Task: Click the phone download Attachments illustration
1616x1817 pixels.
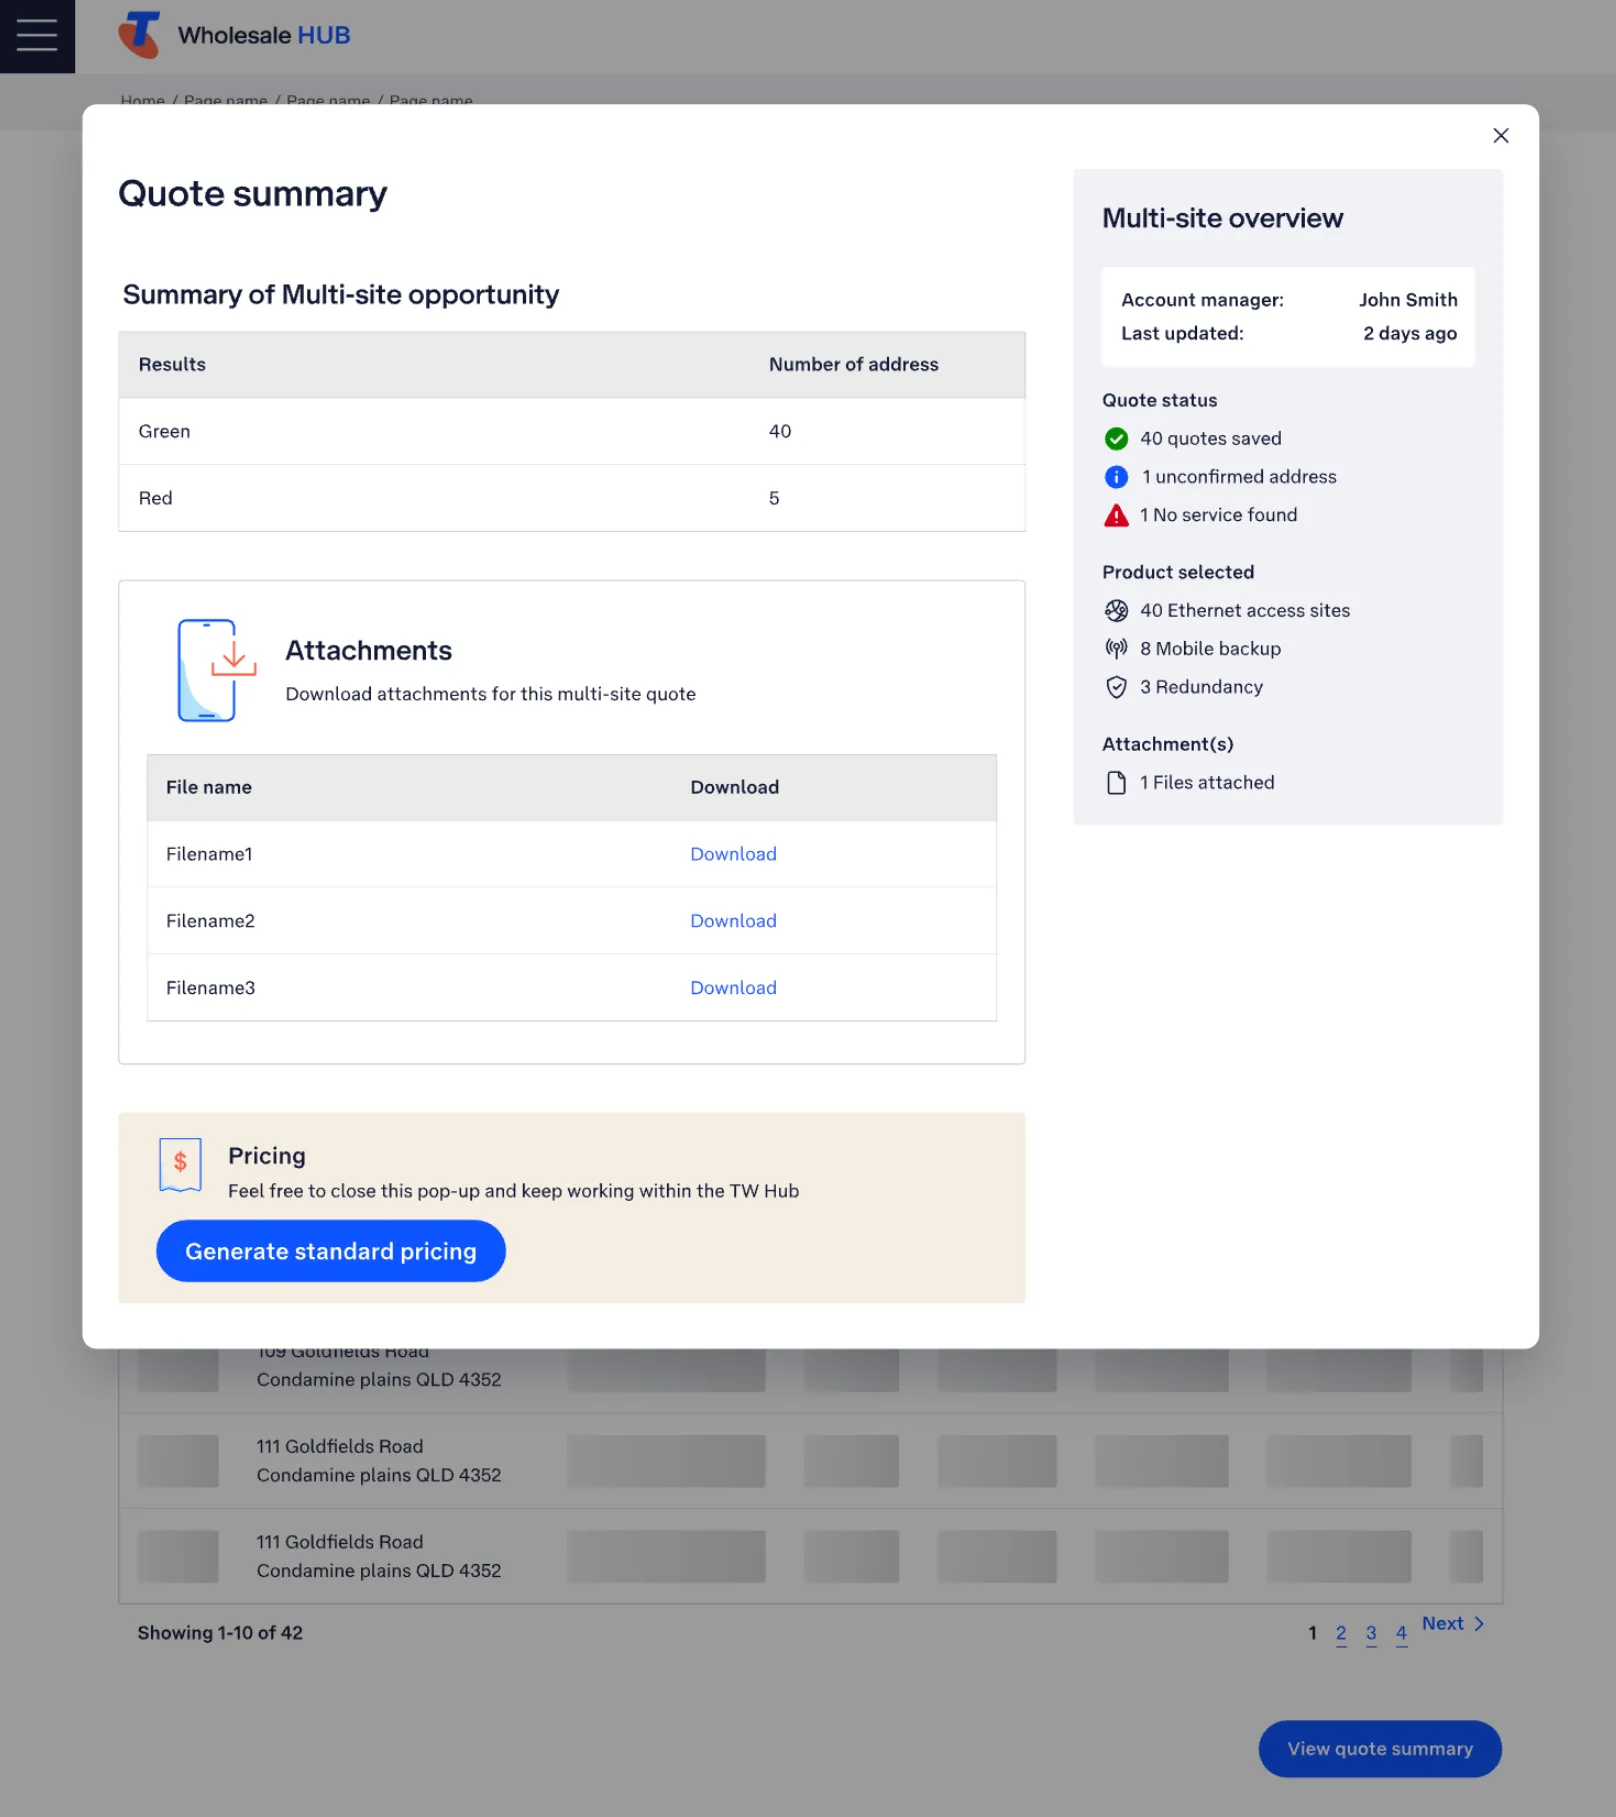Action: tap(216, 670)
